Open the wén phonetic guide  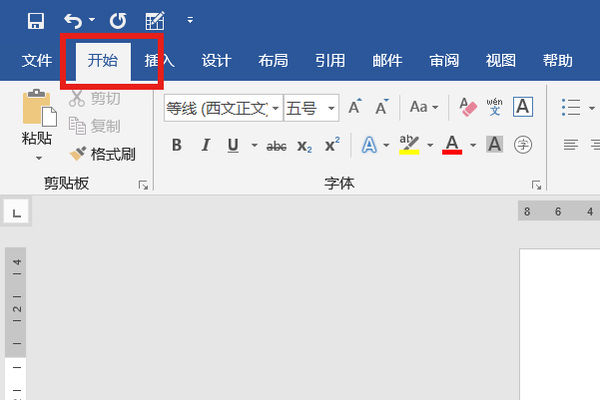pyautogui.click(x=494, y=107)
